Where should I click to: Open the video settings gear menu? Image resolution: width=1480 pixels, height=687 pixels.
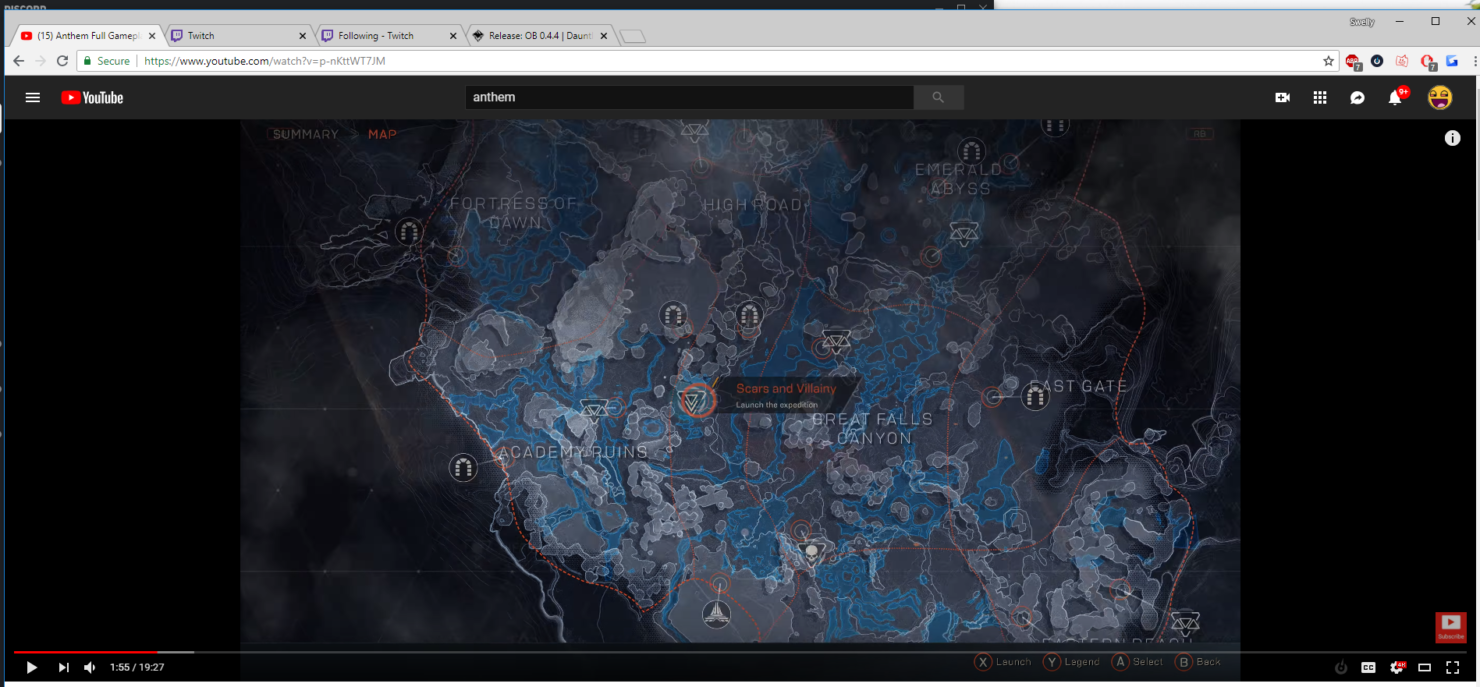pos(1397,667)
